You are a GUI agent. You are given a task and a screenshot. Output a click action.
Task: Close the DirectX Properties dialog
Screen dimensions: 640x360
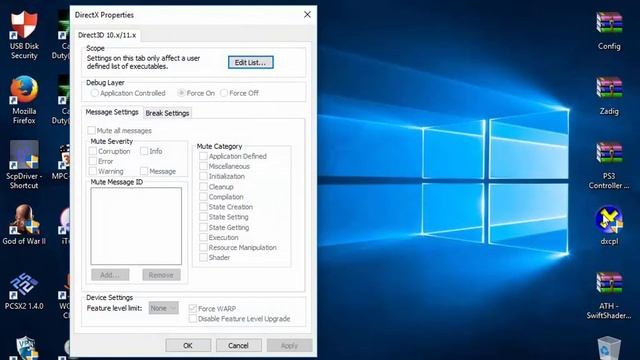307,15
